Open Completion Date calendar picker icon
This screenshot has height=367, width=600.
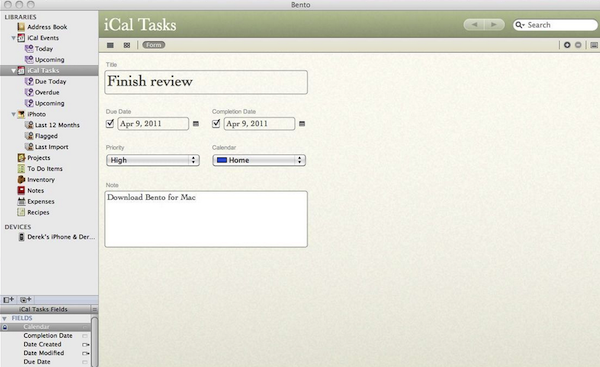pyautogui.click(x=302, y=124)
